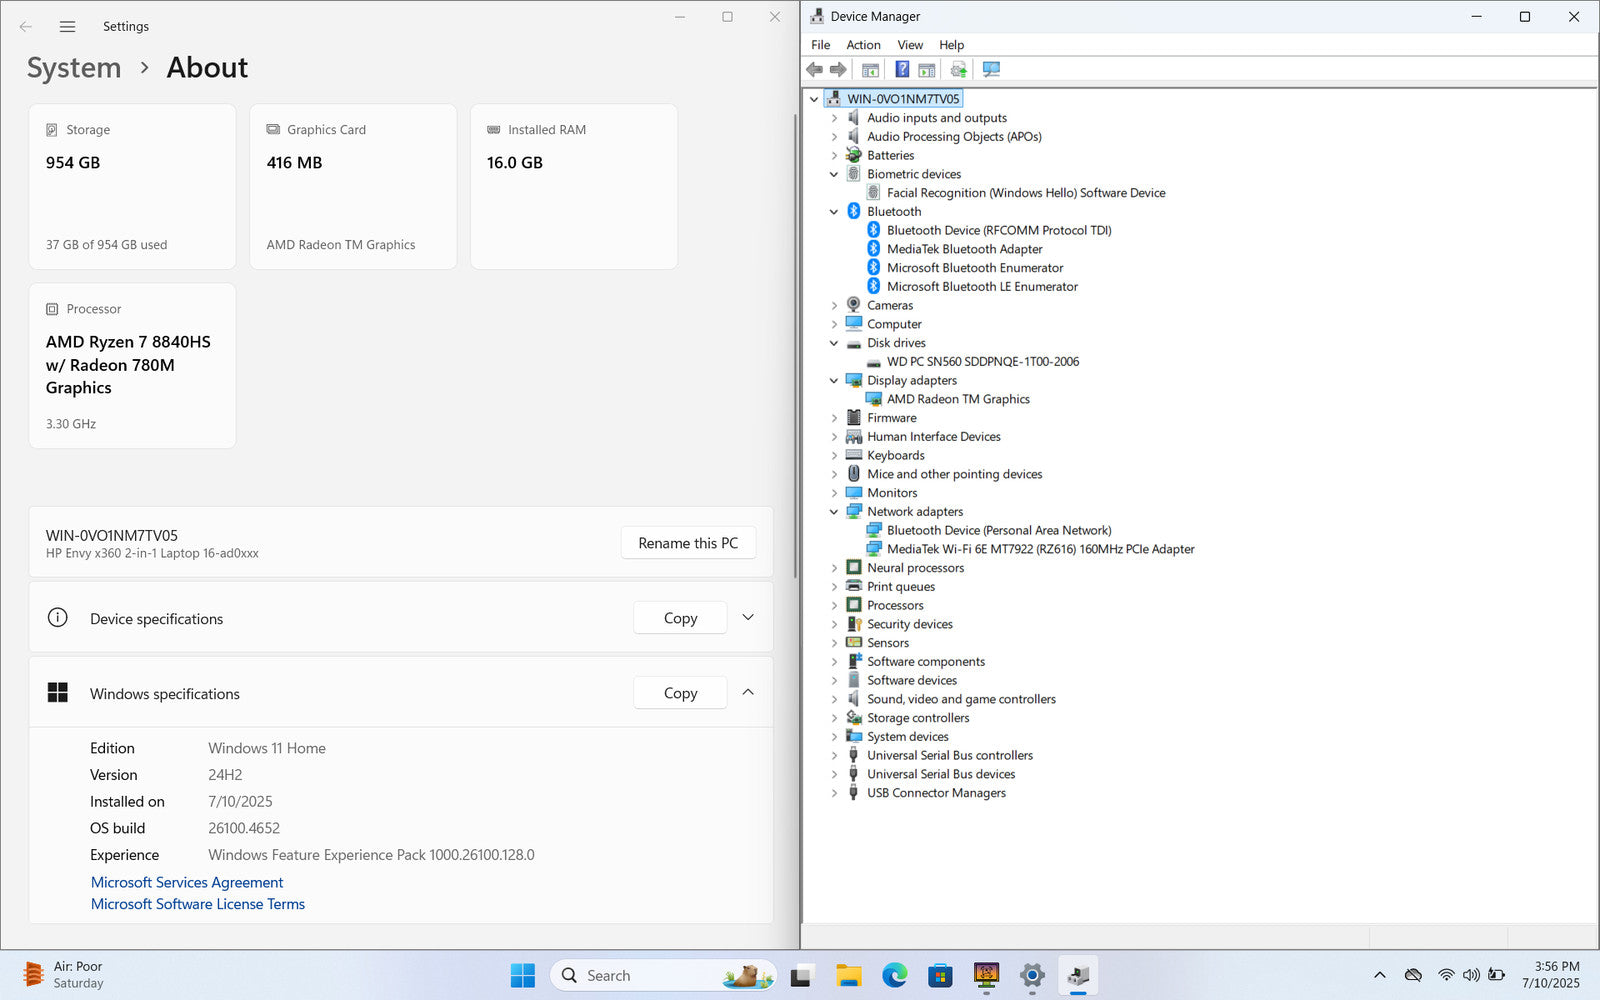Open the Microsoft Software License Terms link
The width and height of the screenshot is (1600, 1000).
(x=198, y=904)
